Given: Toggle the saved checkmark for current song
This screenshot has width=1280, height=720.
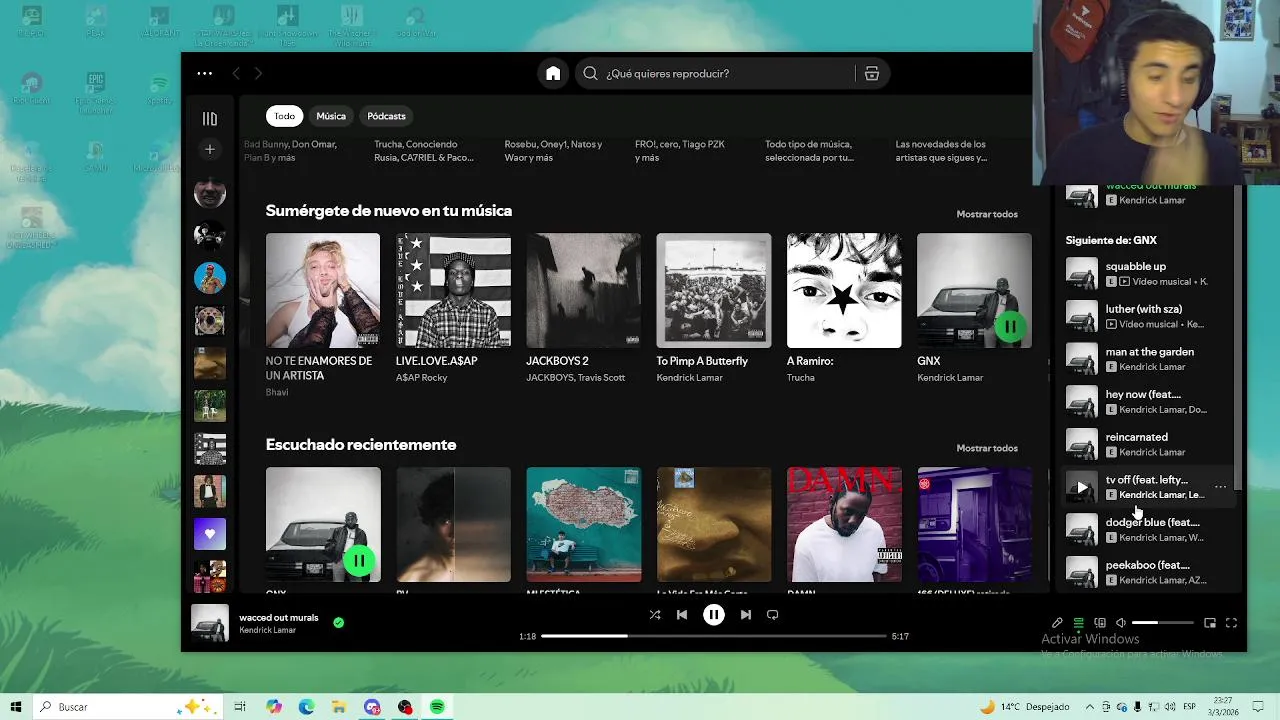Looking at the screenshot, I should pos(338,622).
